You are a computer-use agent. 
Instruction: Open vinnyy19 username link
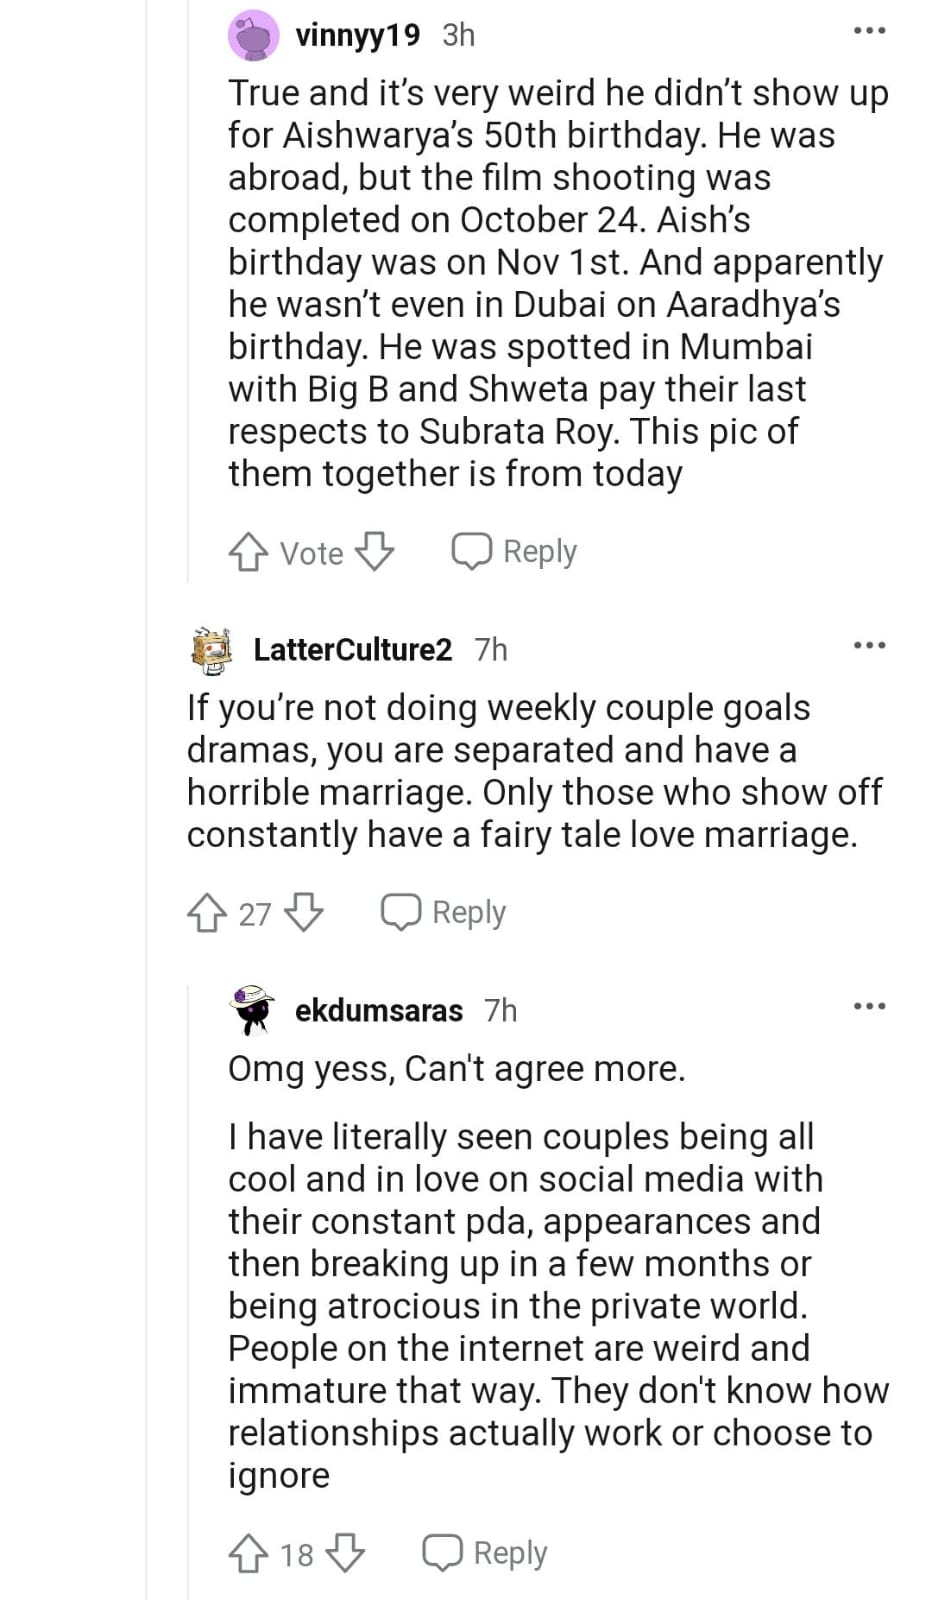tap(357, 35)
